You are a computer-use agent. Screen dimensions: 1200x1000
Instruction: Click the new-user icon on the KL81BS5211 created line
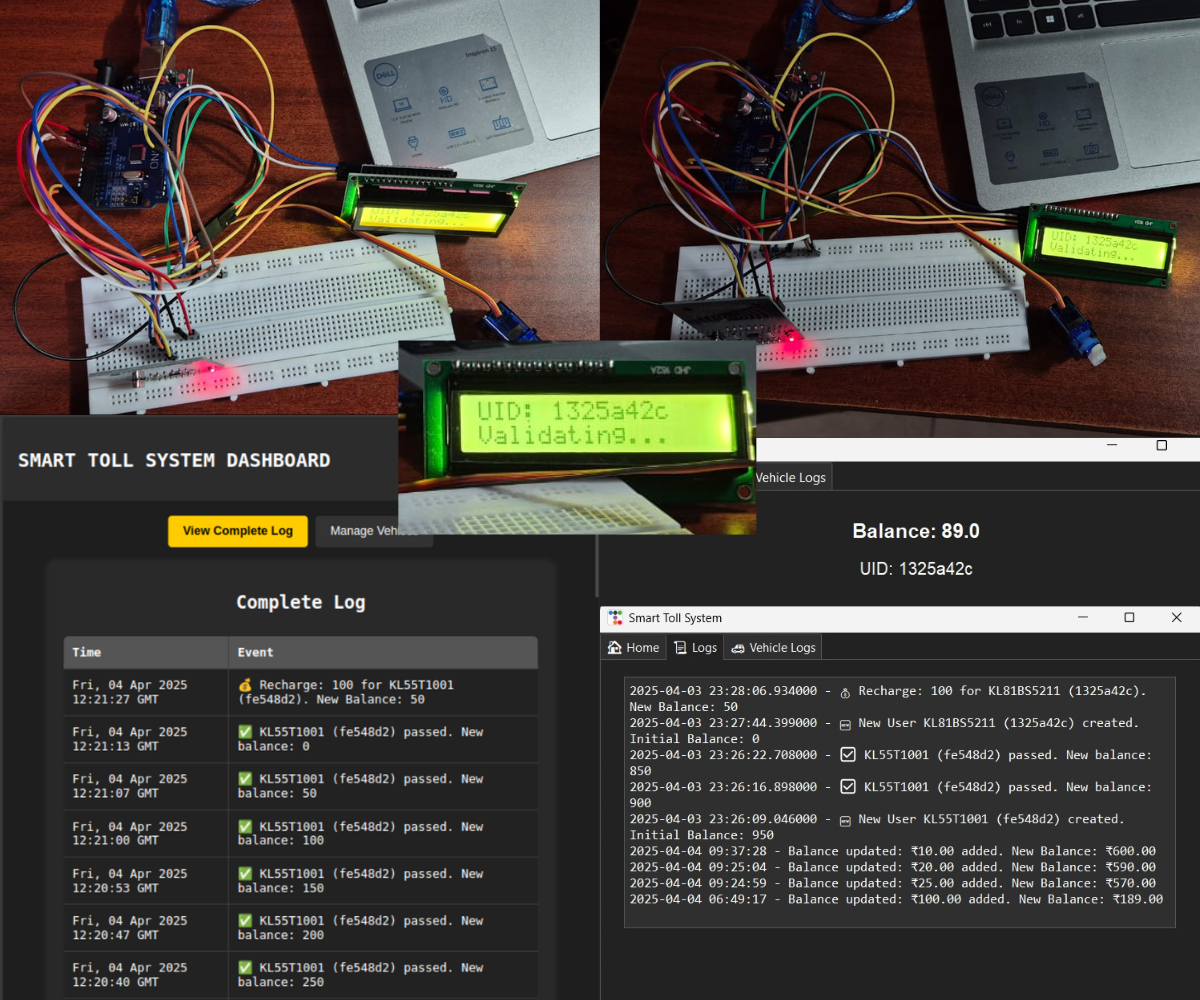coord(845,723)
